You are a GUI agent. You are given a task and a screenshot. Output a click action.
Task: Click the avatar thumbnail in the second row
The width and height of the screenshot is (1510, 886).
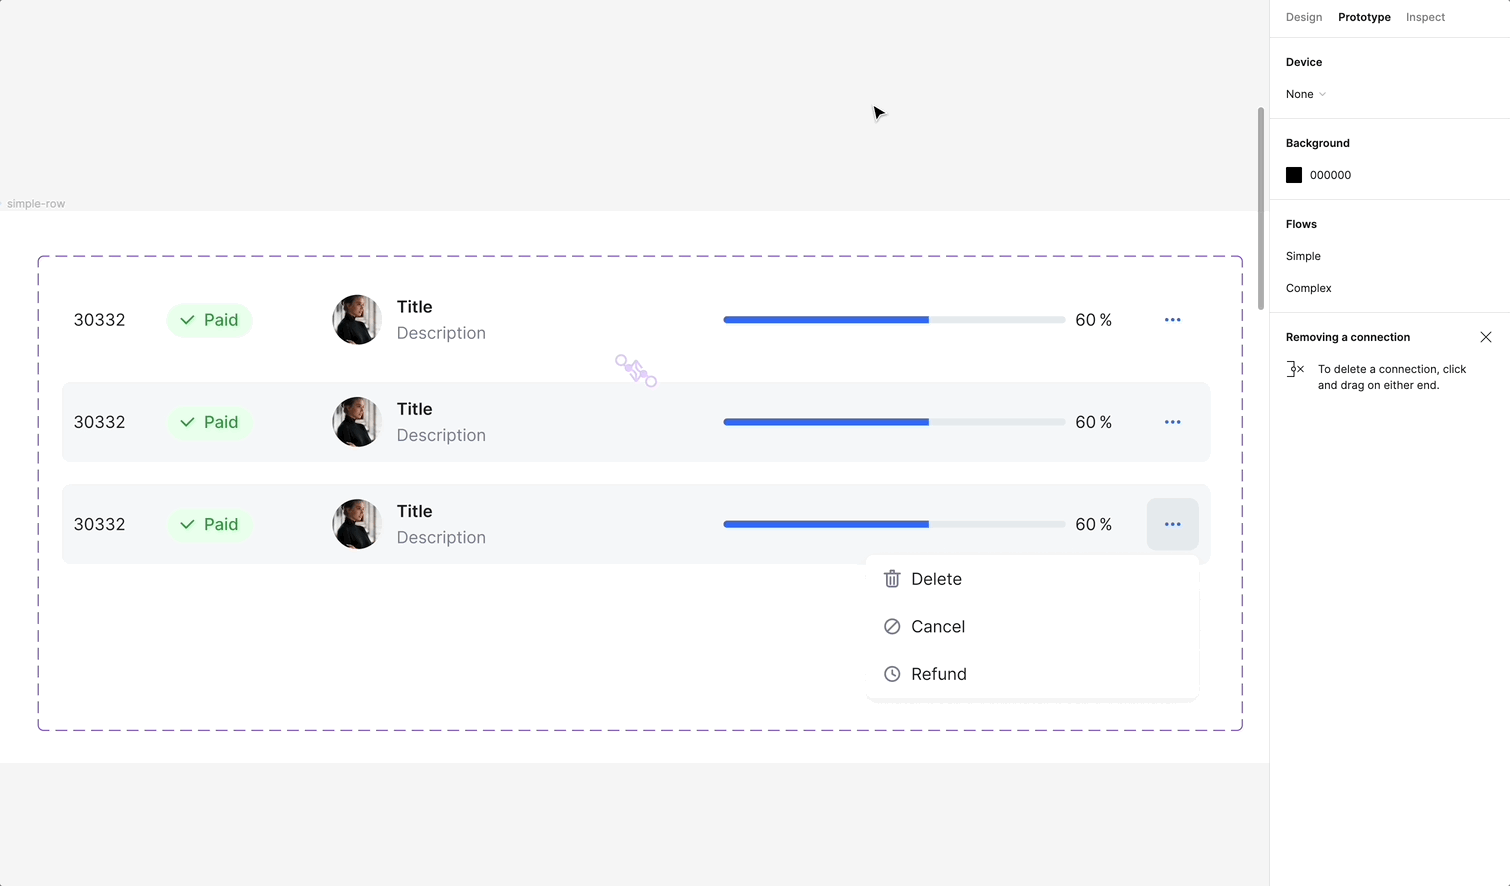coord(357,422)
